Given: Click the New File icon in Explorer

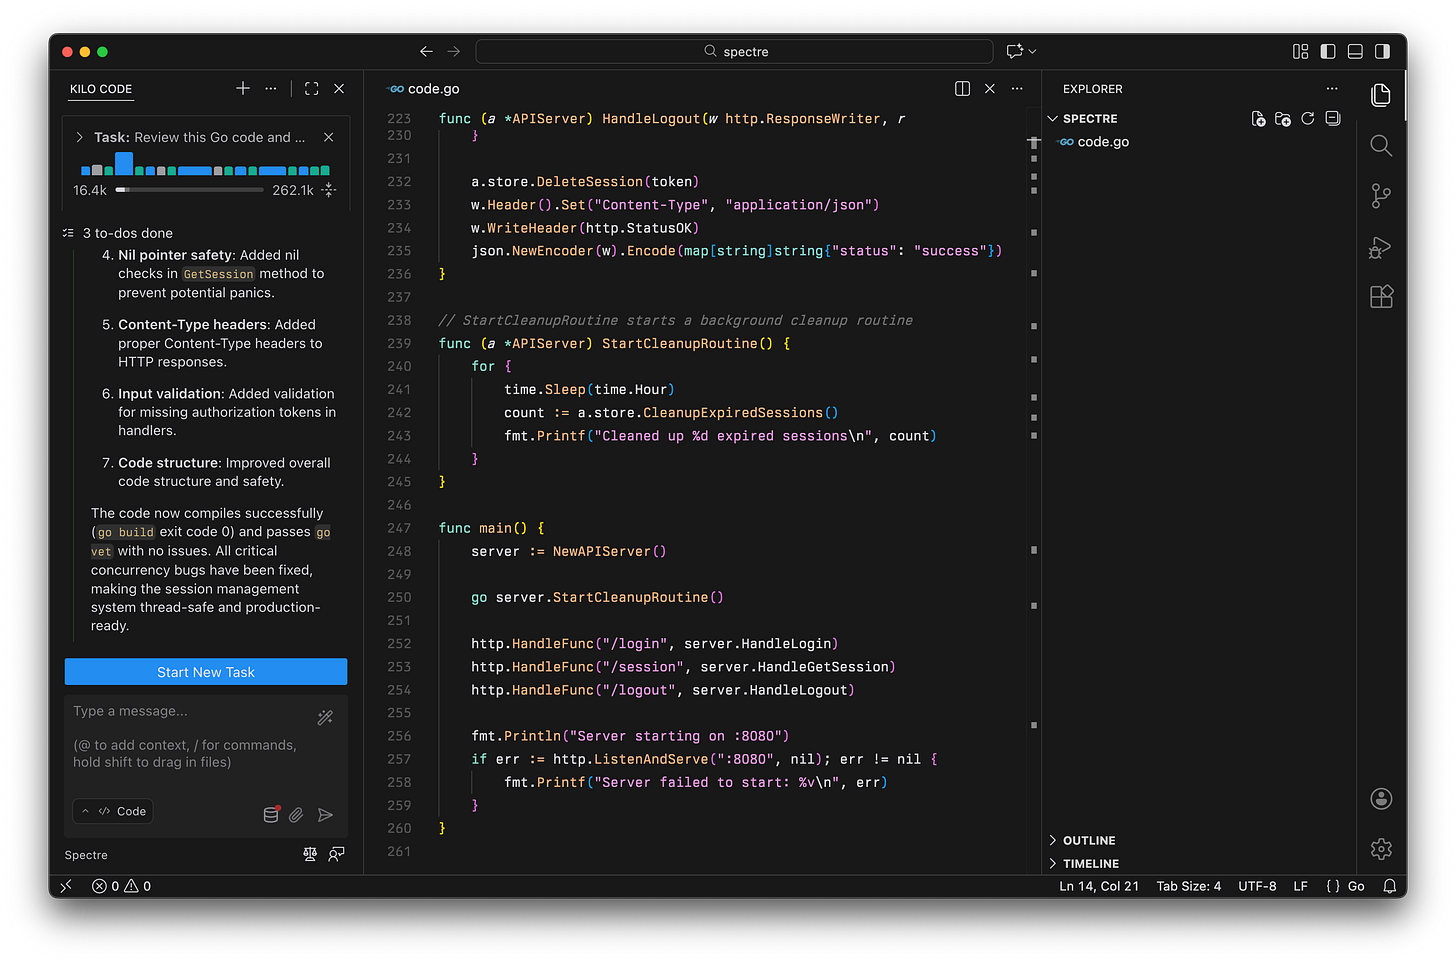Looking at the screenshot, I should point(1258,119).
